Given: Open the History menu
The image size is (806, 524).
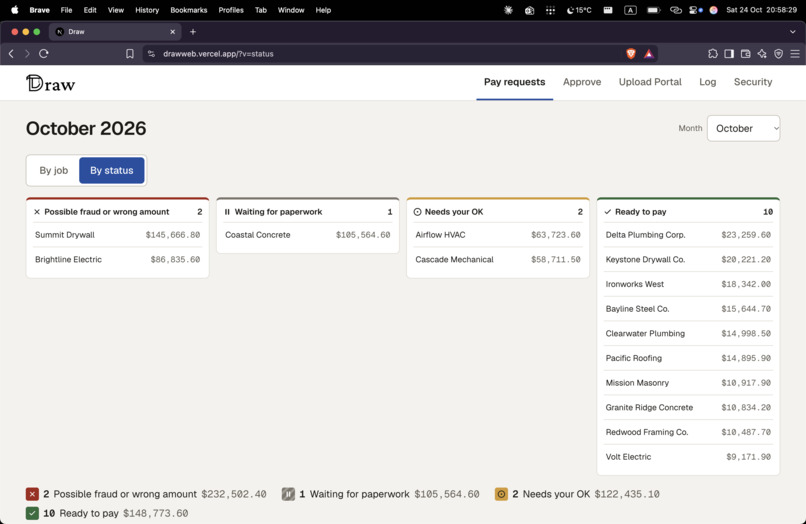Looking at the screenshot, I should 147,10.
